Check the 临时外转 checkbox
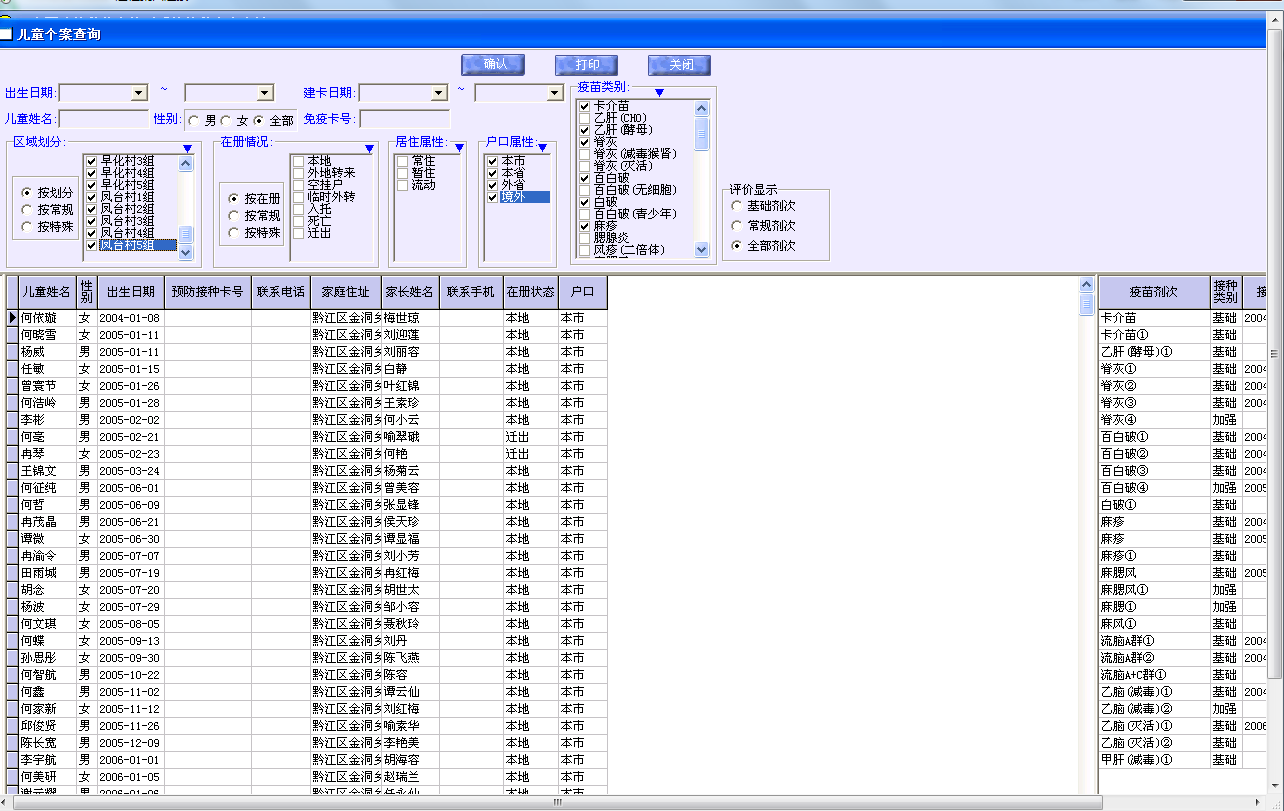This screenshot has height=811, width=1284. point(298,197)
